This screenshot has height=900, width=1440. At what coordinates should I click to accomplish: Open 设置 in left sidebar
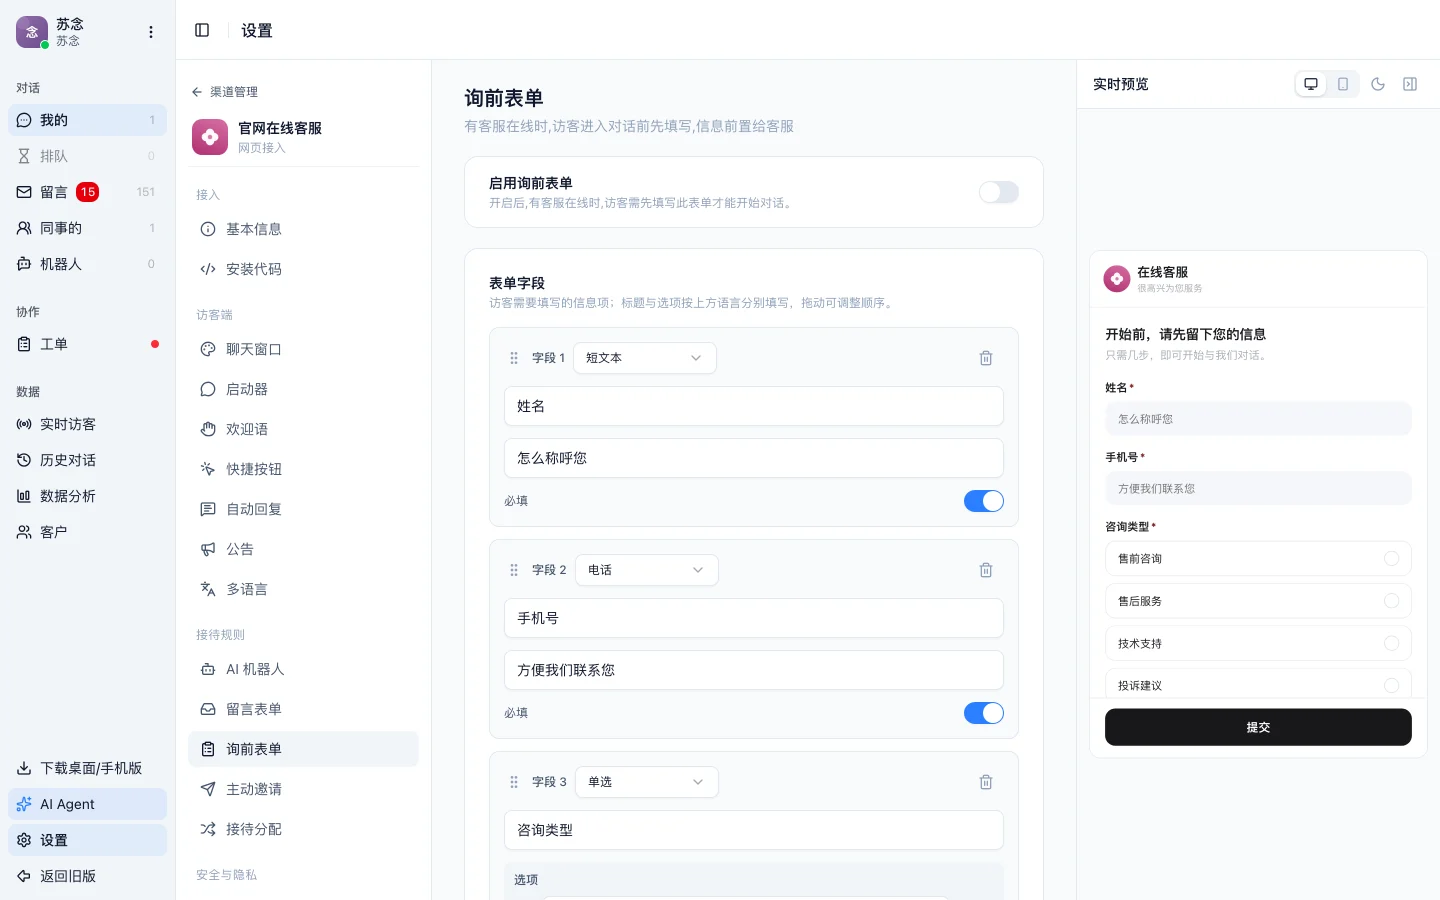[x=87, y=840]
